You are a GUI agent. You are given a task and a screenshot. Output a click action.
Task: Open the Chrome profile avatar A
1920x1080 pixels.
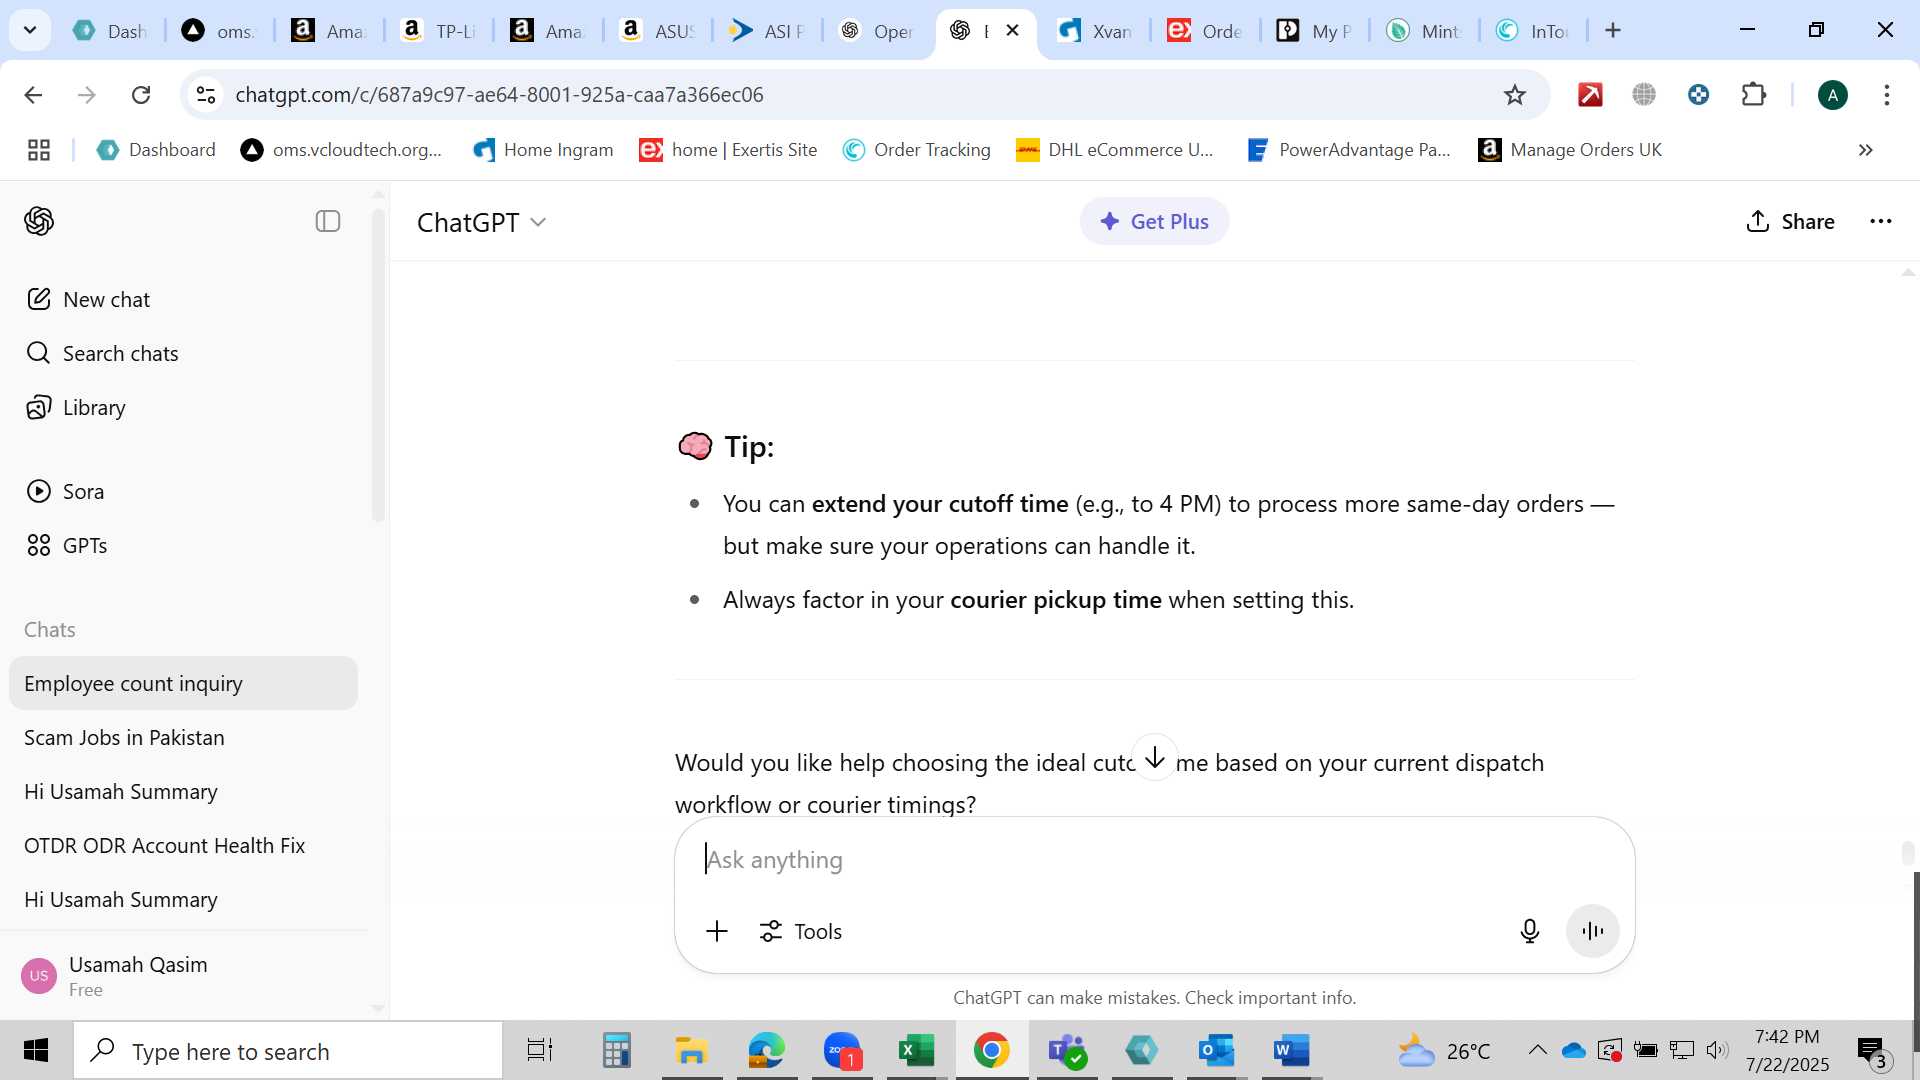coord(1833,95)
